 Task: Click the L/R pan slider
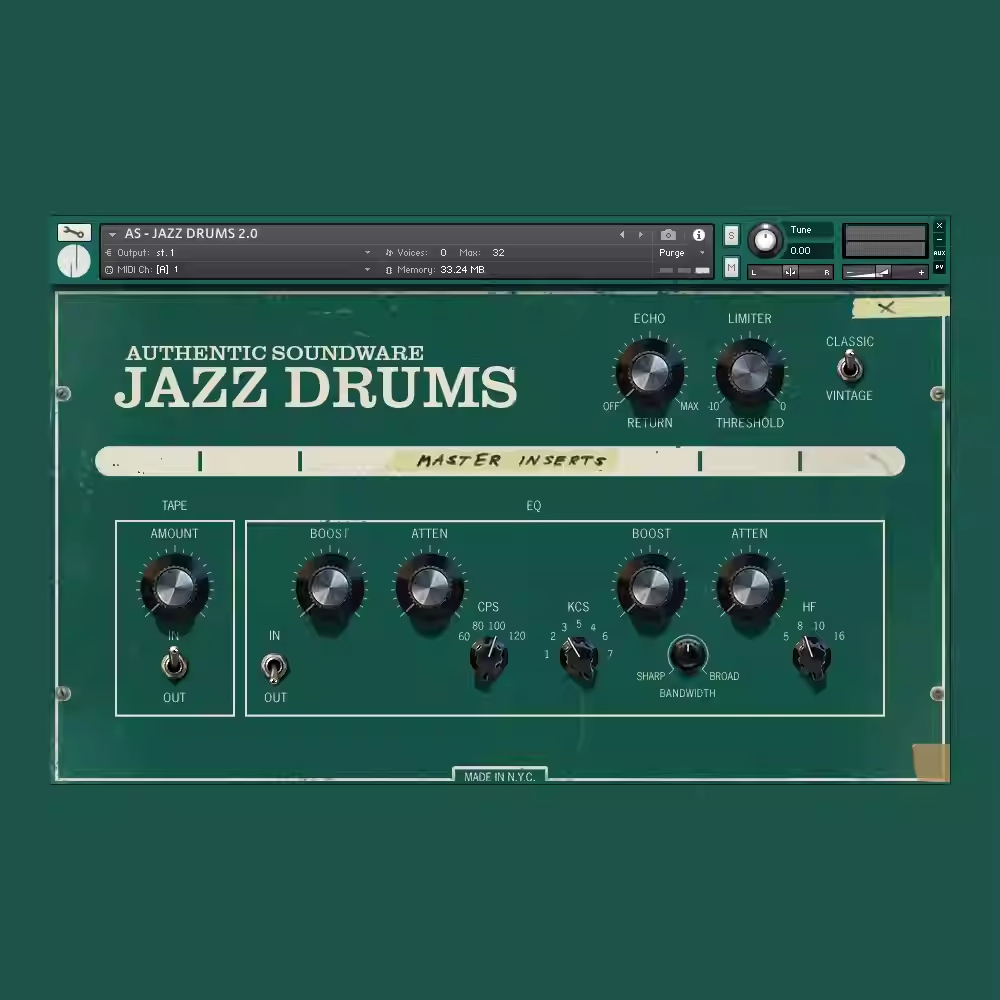(x=790, y=272)
